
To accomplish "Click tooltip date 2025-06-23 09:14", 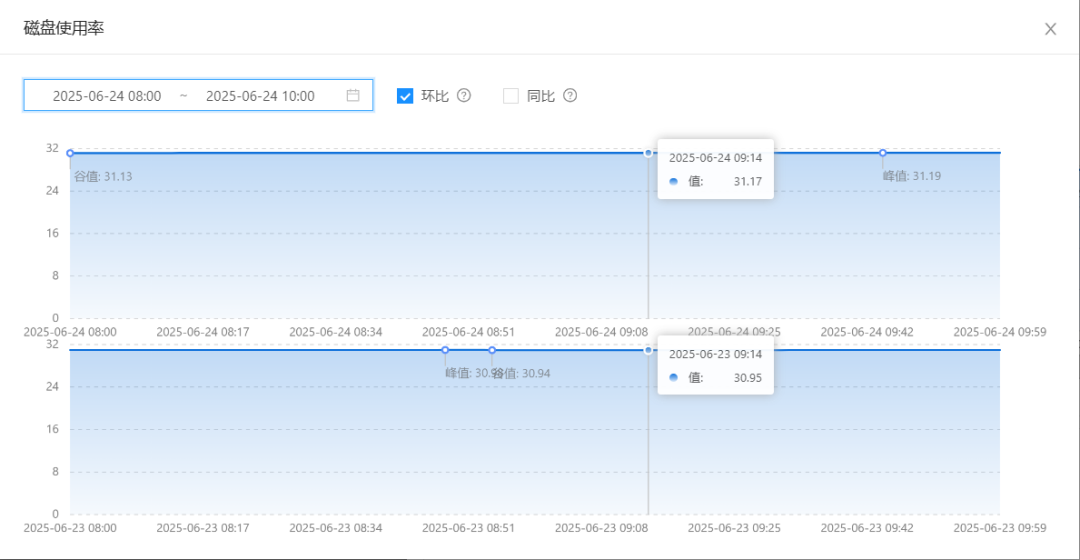I will [x=715, y=354].
